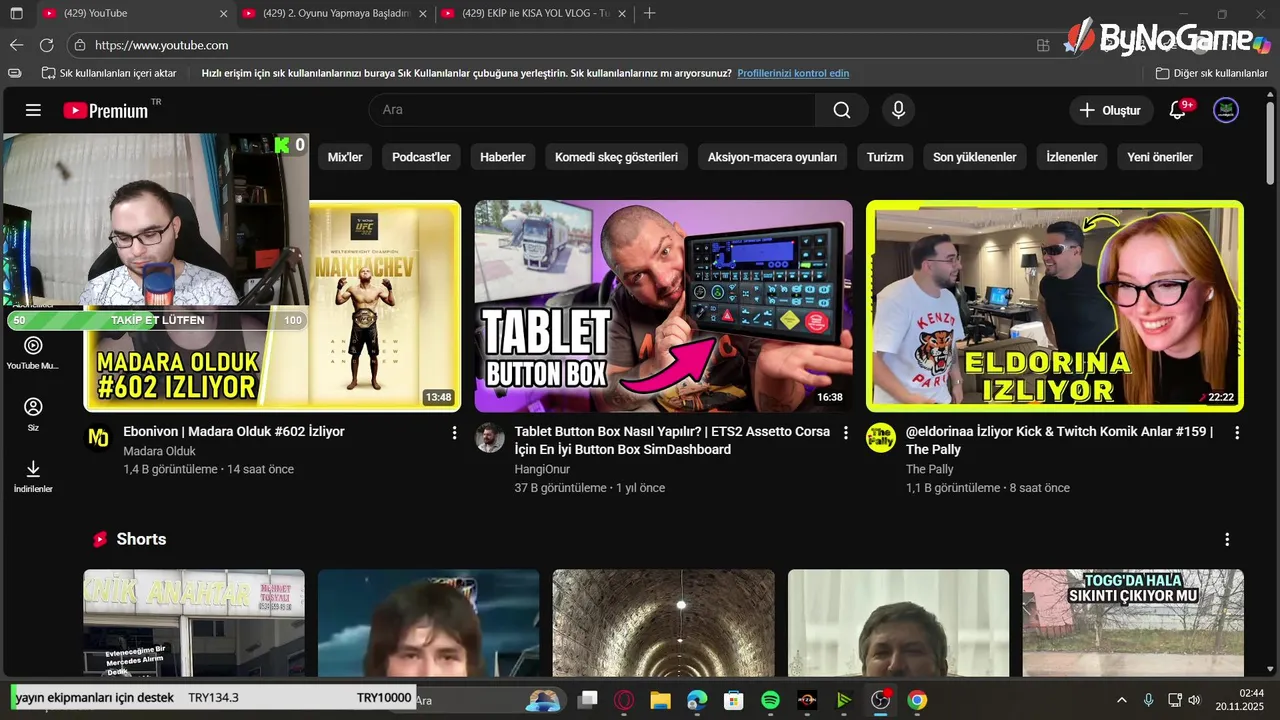1280x720 pixels.
Task: Open Tablet Button Box Nasıl Yapılır title
Action: click(672, 441)
